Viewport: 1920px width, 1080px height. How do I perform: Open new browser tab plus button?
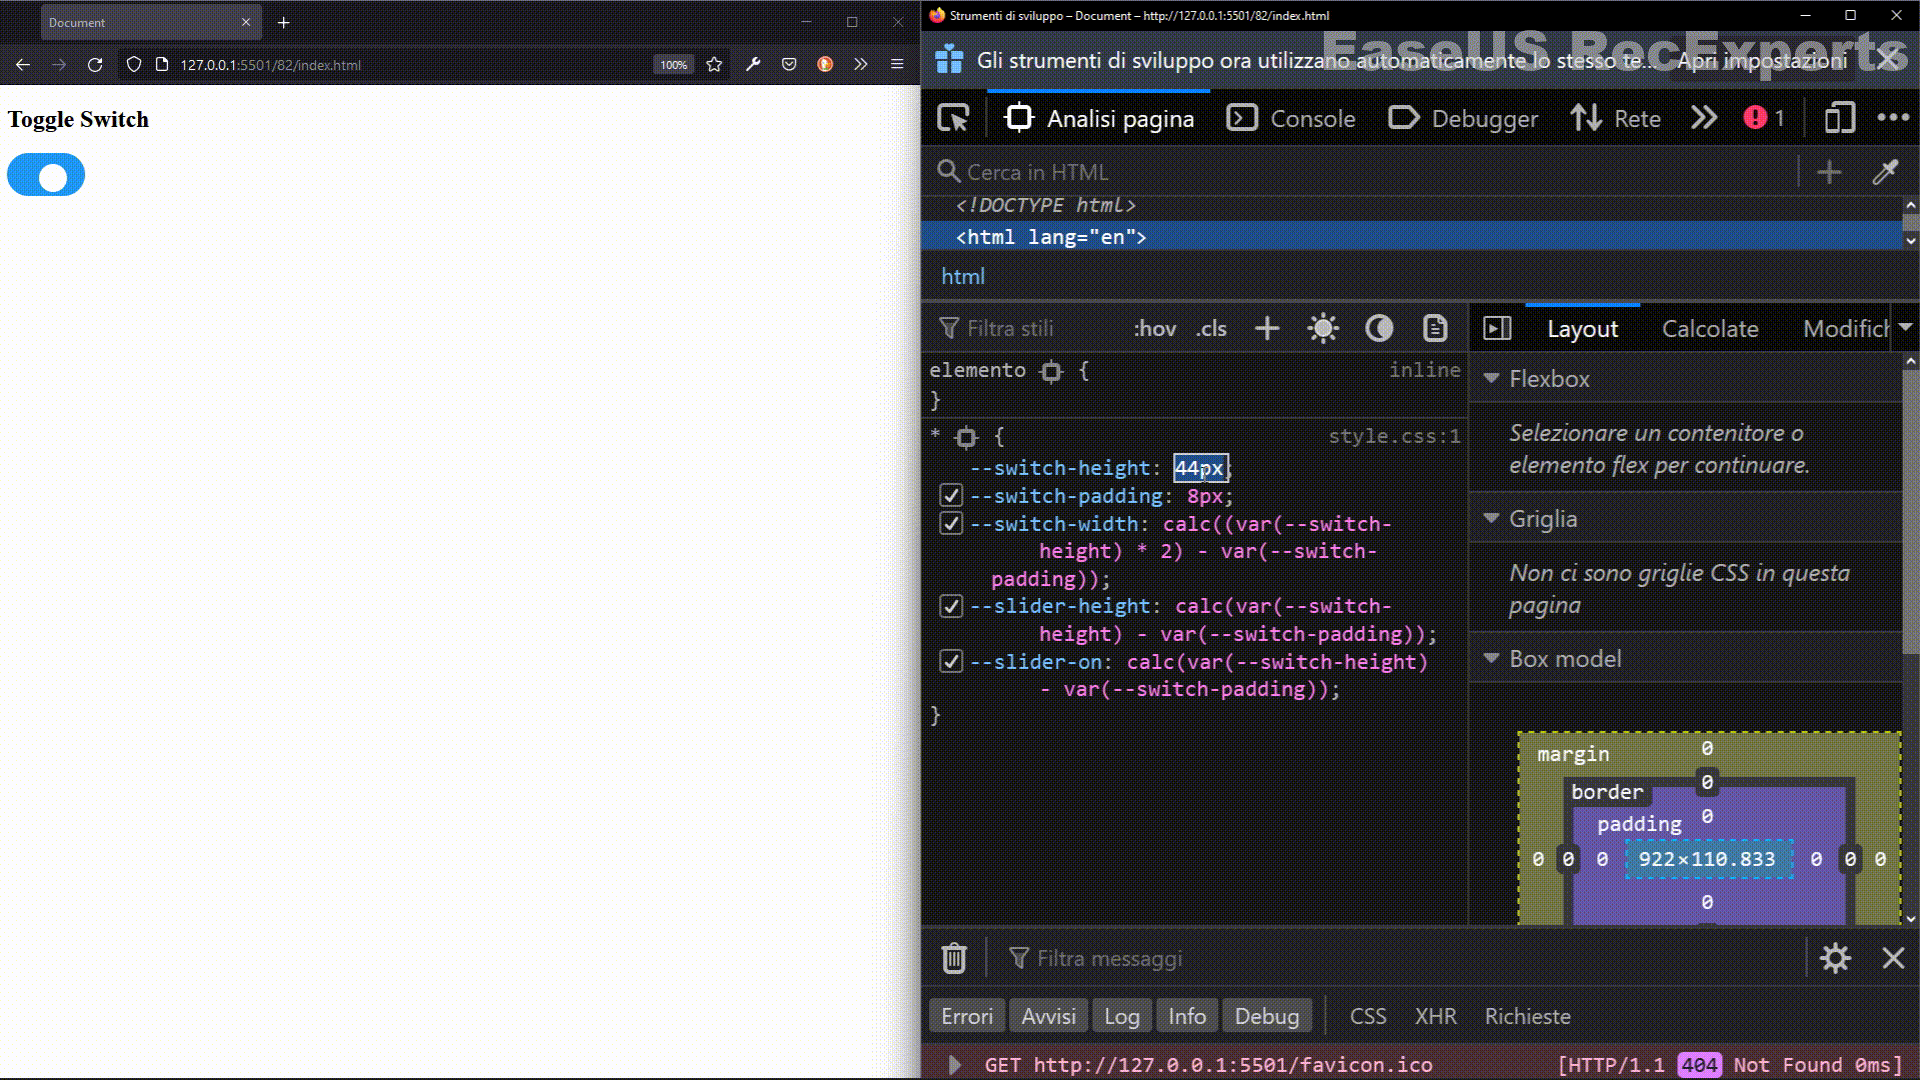[284, 22]
